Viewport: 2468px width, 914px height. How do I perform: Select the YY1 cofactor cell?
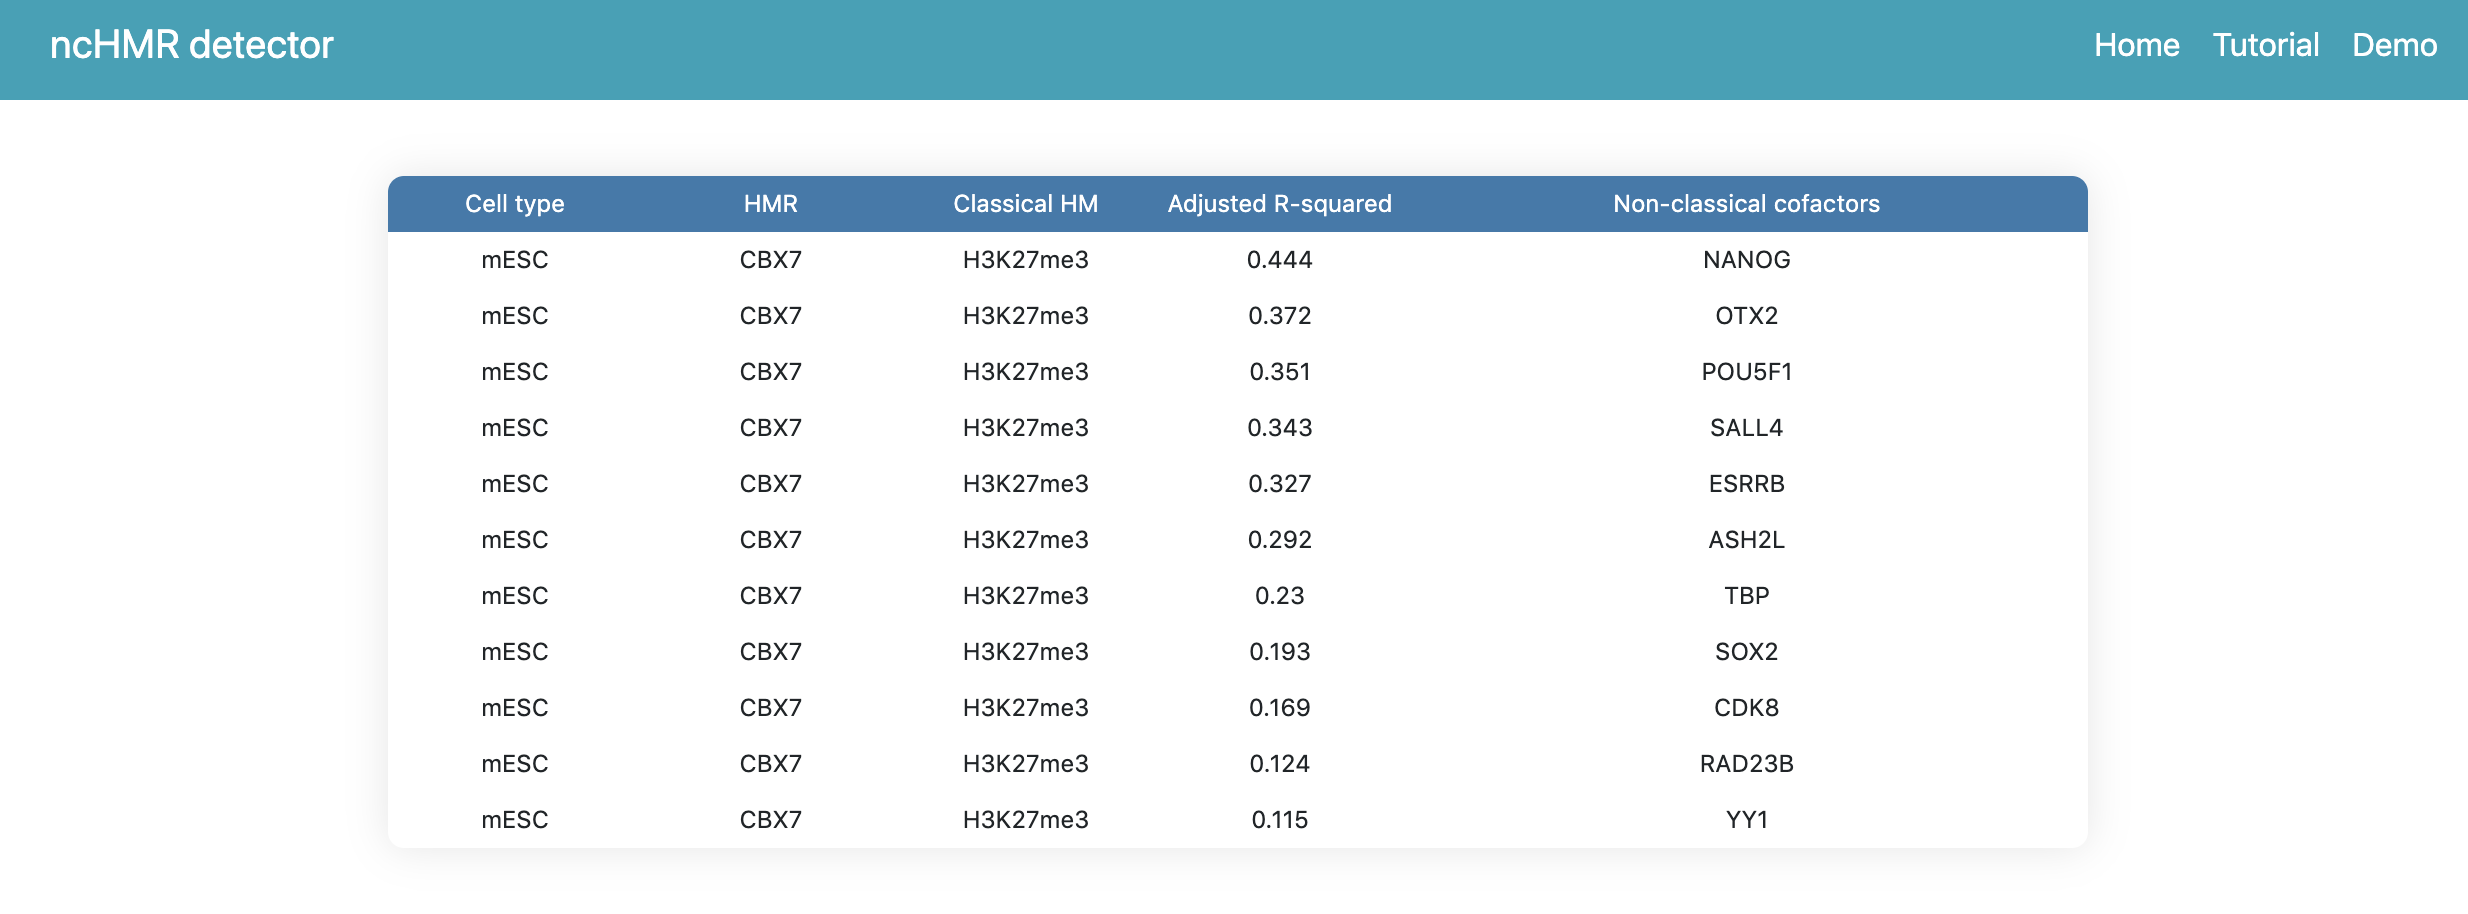tap(1746, 820)
